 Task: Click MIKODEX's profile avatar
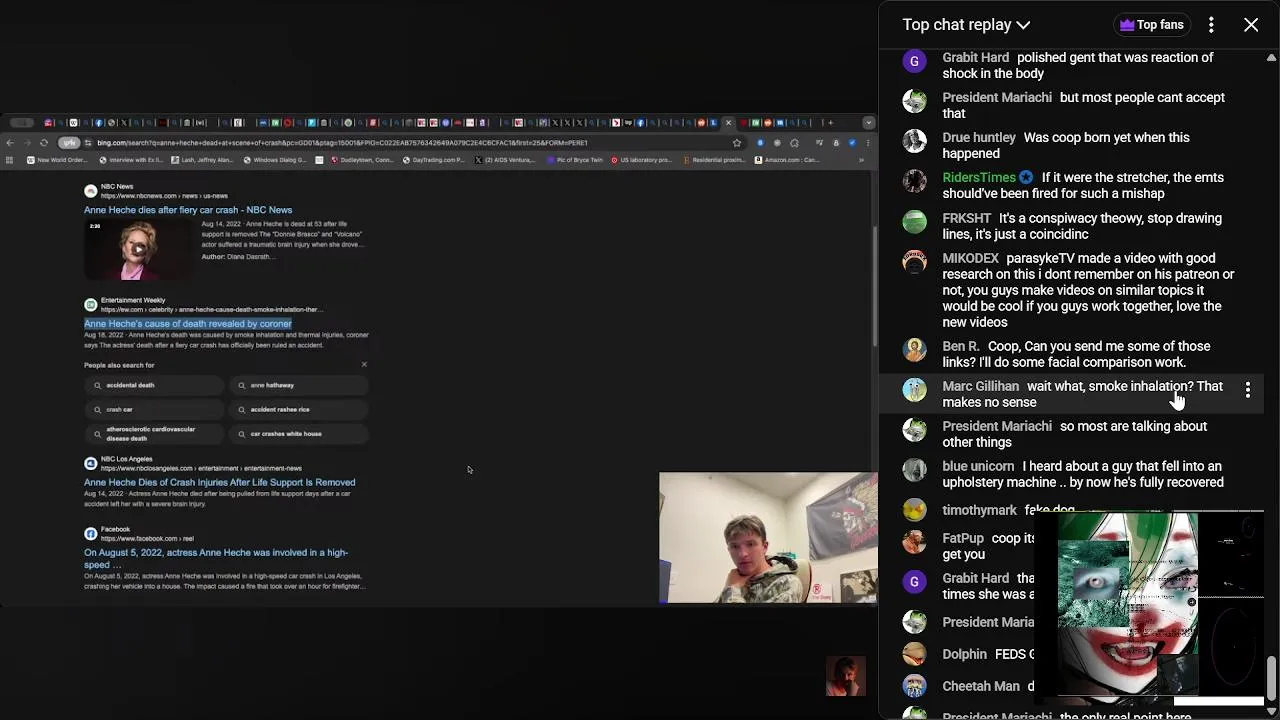[x=914, y=262]
